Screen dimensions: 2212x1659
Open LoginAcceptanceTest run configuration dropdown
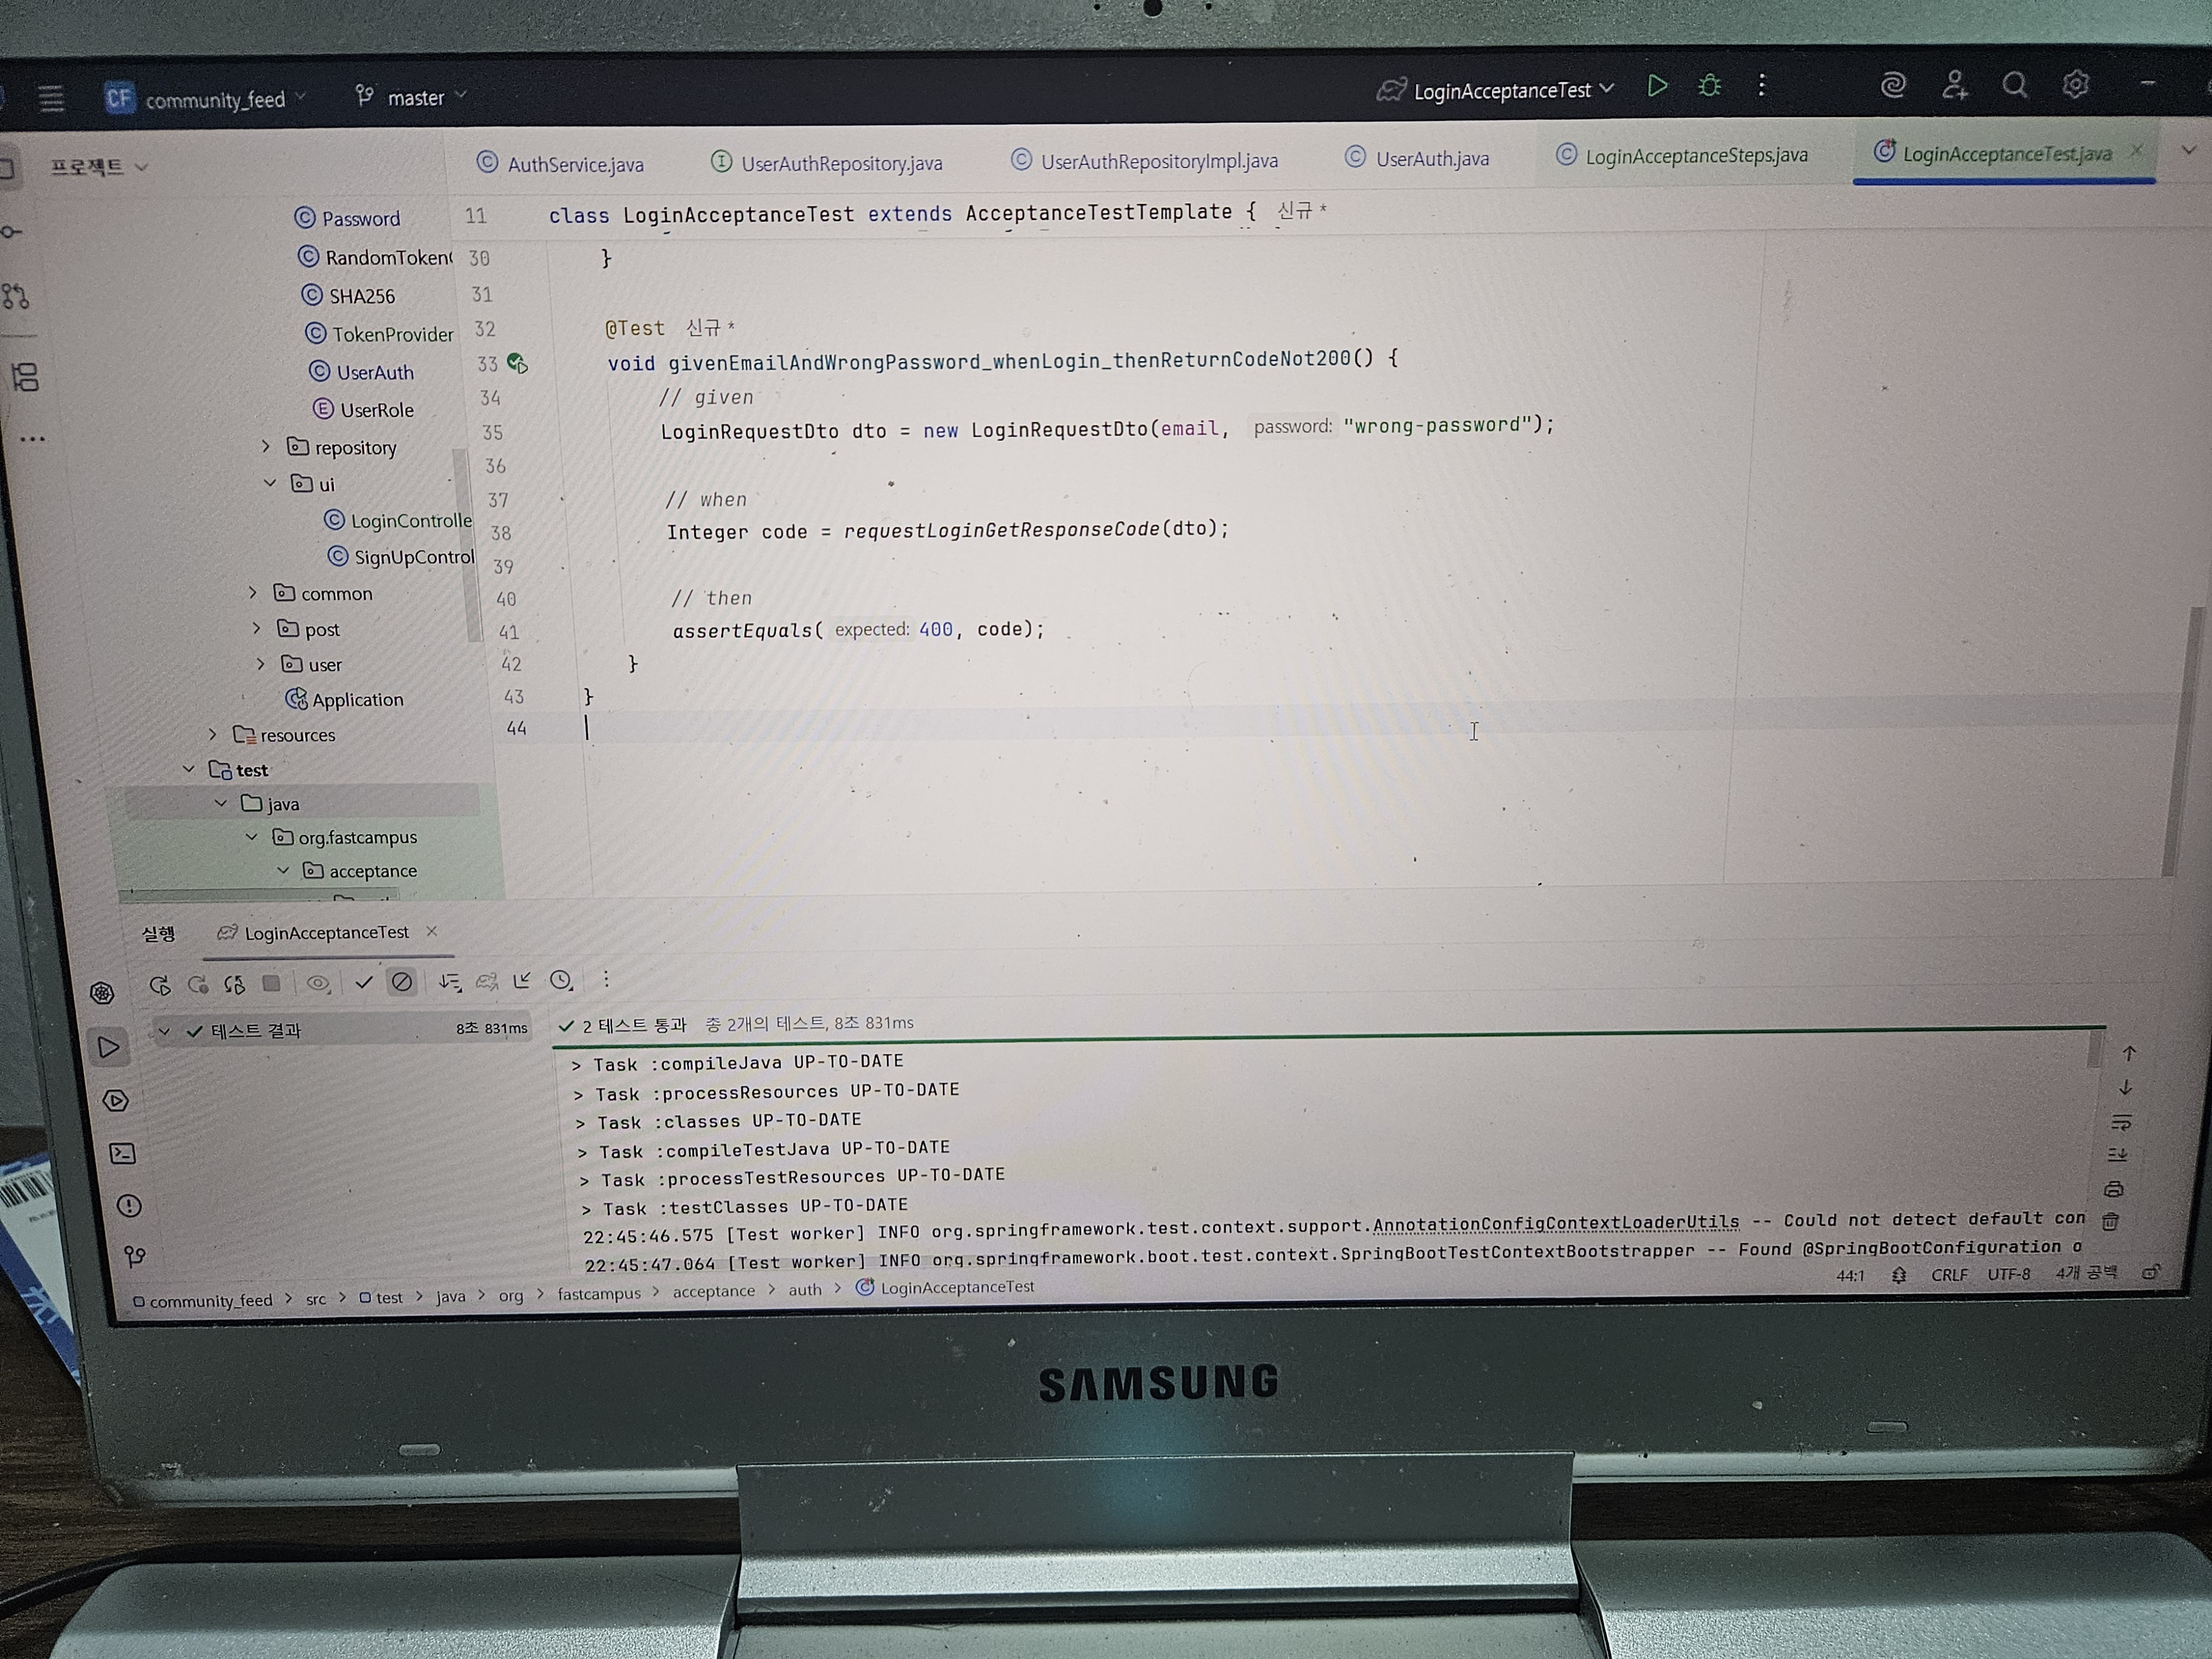(1496, 91)
